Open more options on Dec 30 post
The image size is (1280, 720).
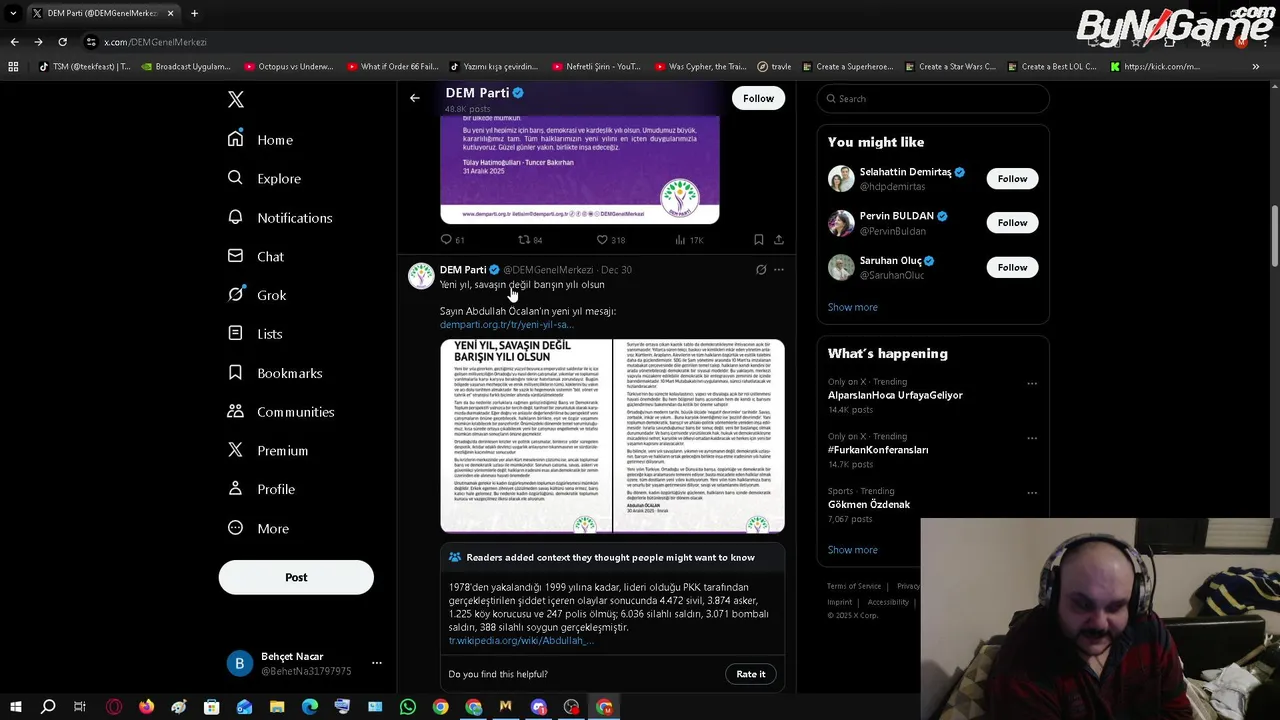coord(779,270)
